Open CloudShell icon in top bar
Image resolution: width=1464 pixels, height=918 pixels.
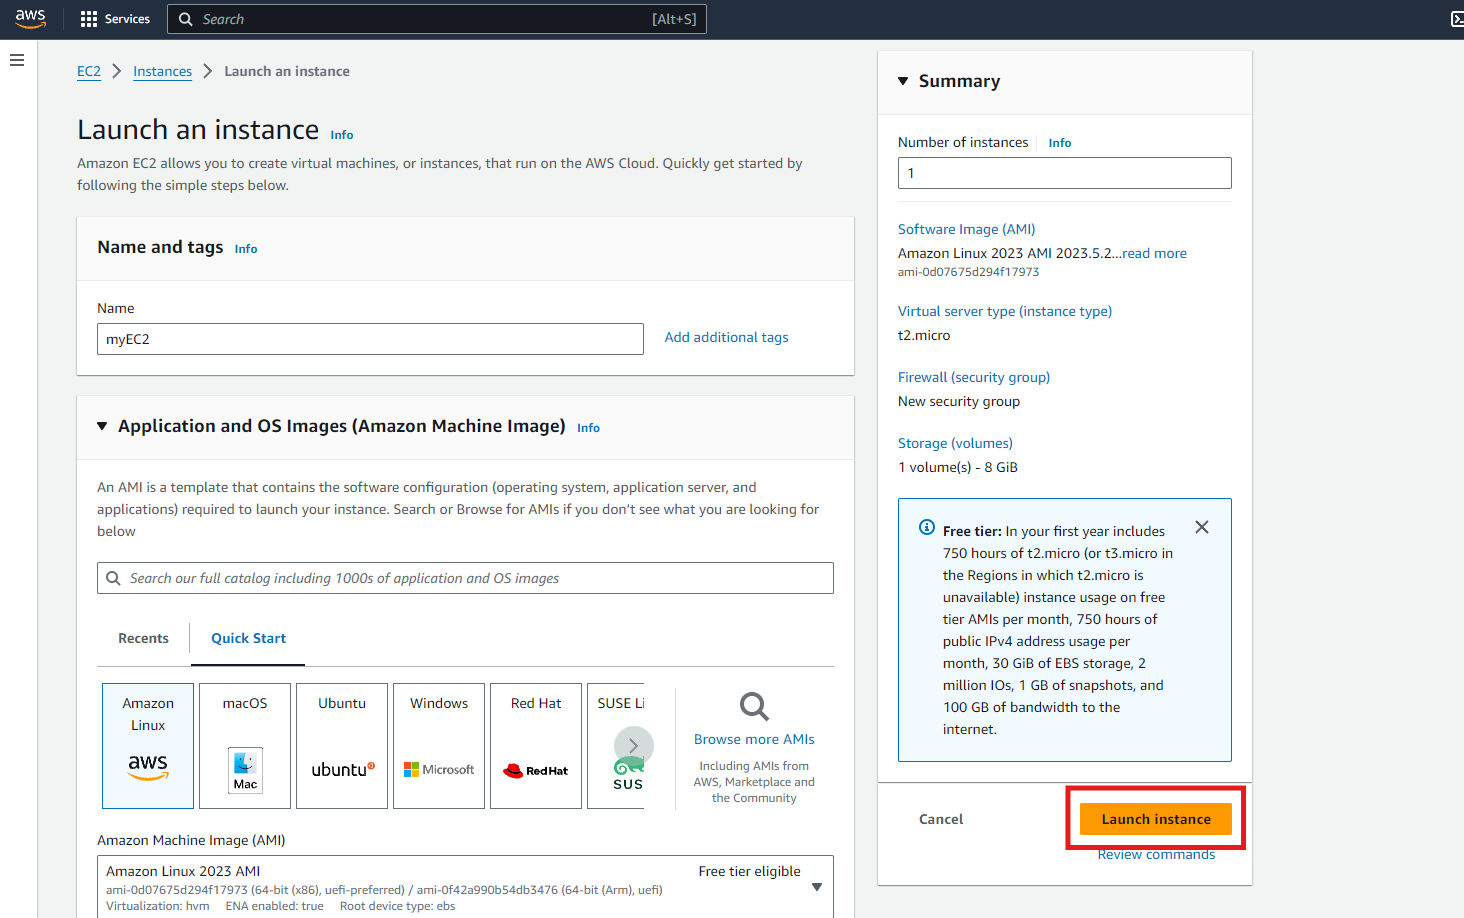click(x=1456, y=19)
